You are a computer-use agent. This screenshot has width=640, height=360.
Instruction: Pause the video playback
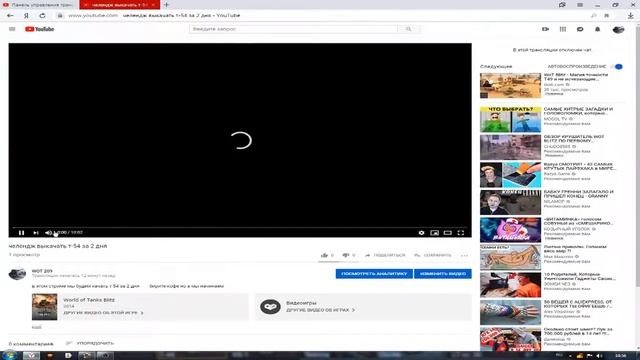coord(21,233)
